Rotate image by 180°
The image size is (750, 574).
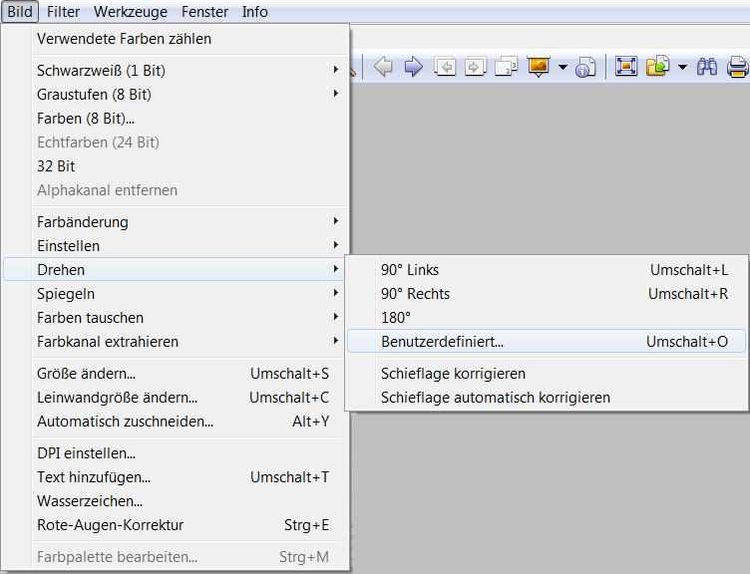tap(546, 318)
